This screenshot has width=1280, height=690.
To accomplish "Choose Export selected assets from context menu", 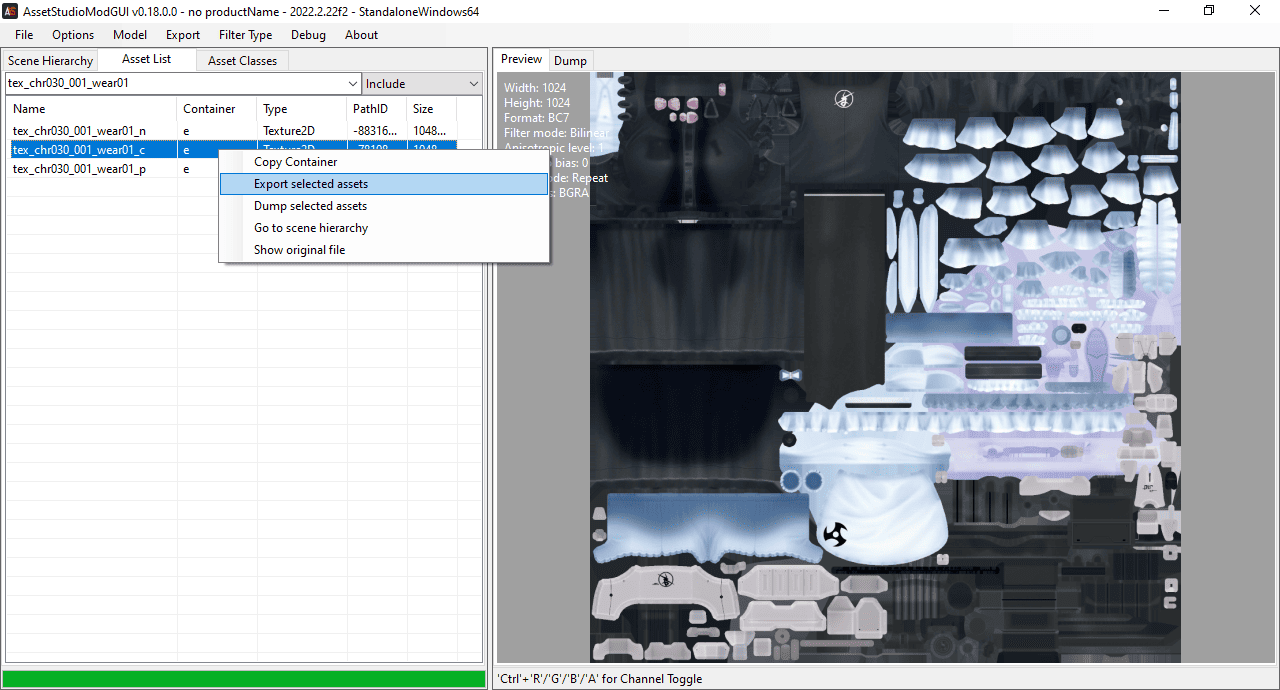I will (311, 184).
